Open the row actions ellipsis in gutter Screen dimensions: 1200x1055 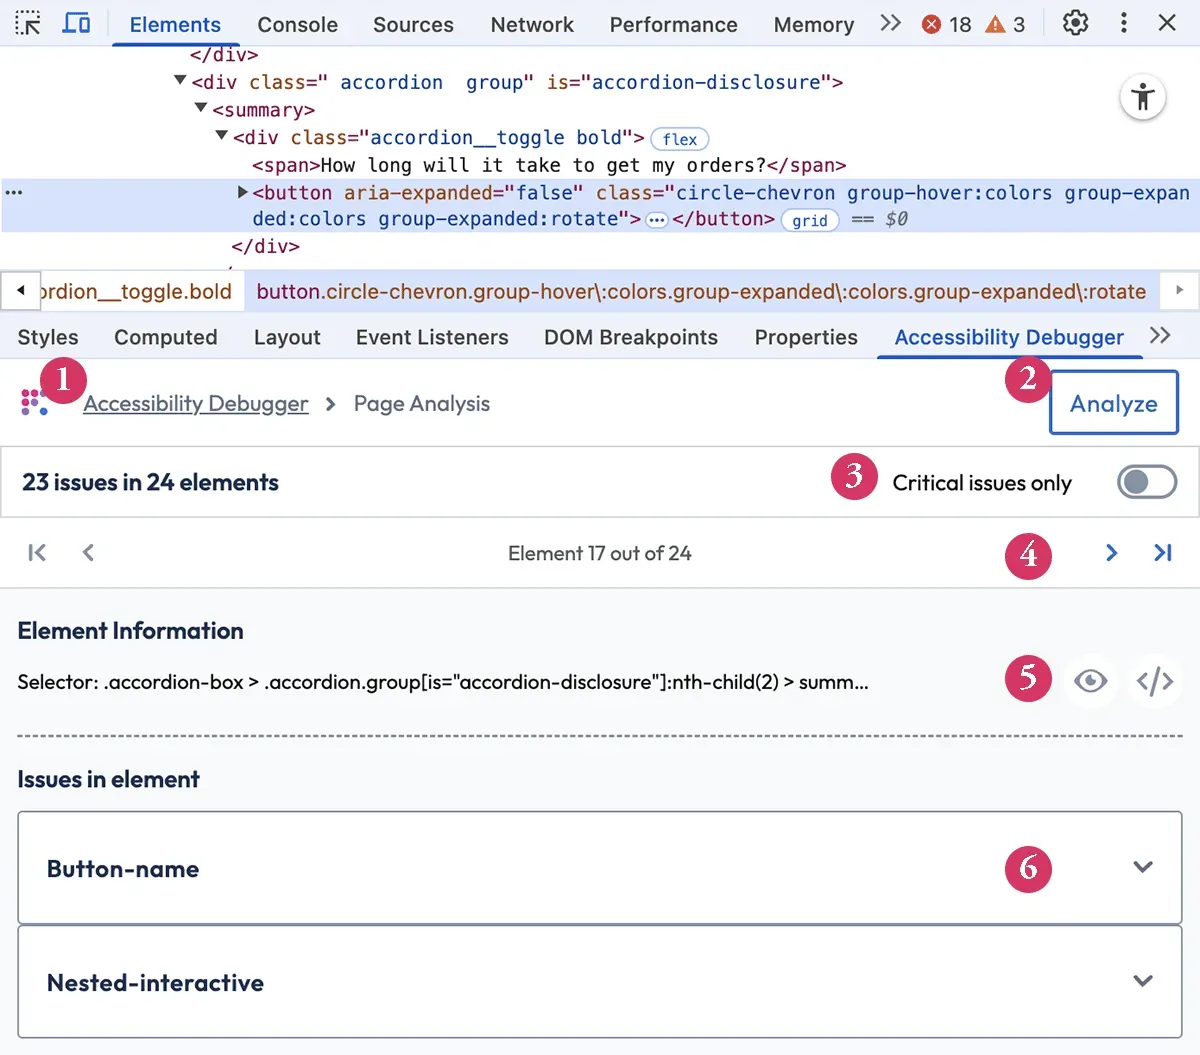(14, 192)
